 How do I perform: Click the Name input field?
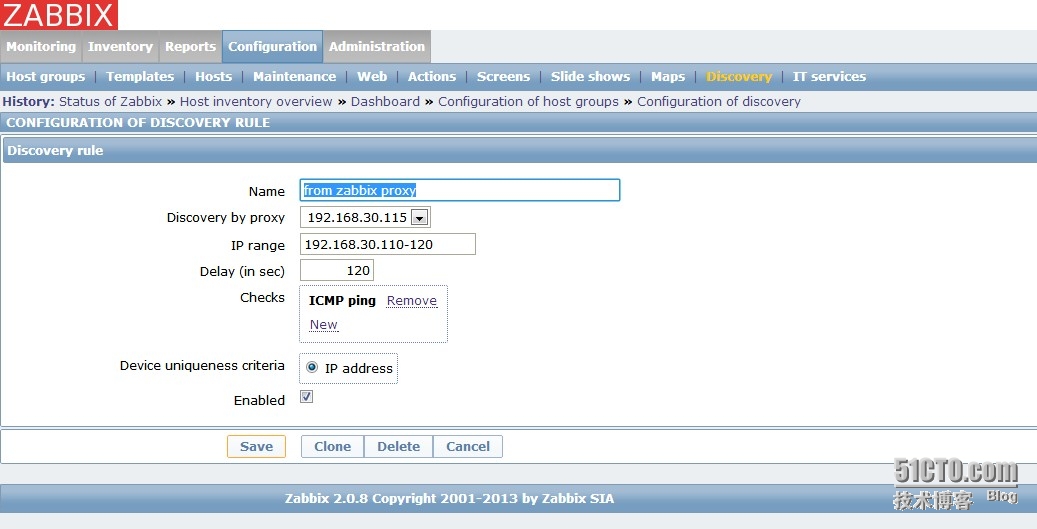460,190
